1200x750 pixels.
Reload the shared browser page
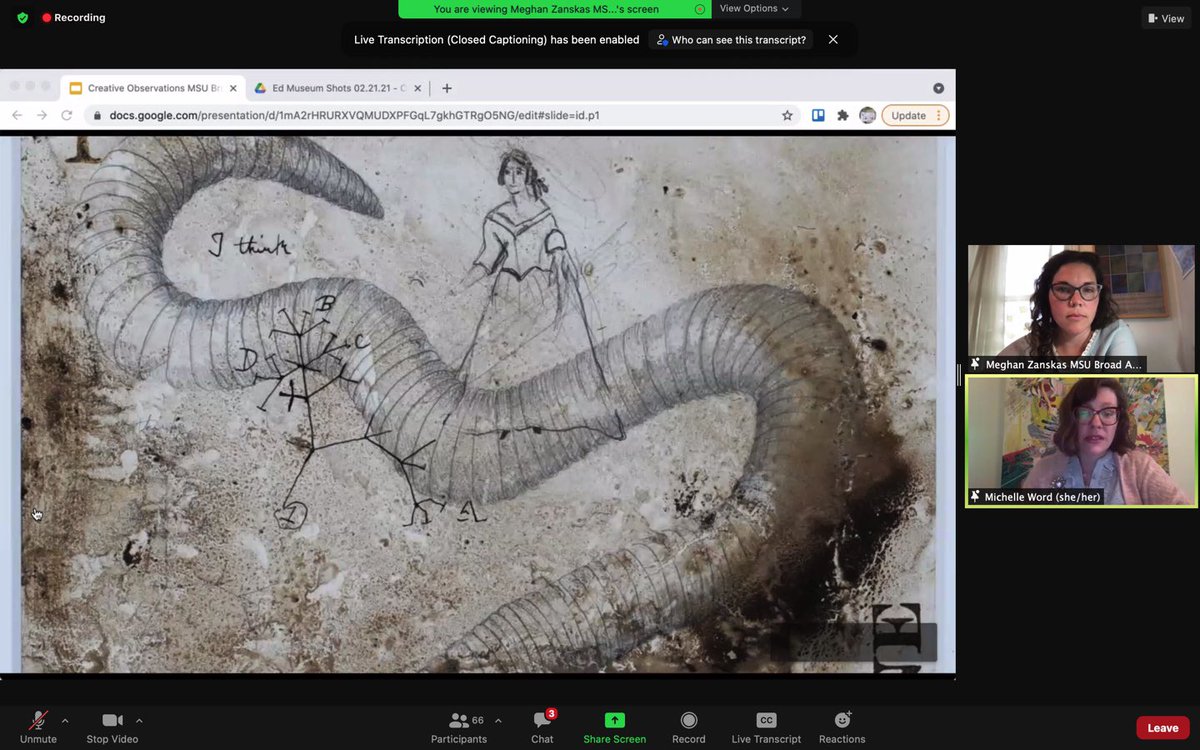pos(67,115)
